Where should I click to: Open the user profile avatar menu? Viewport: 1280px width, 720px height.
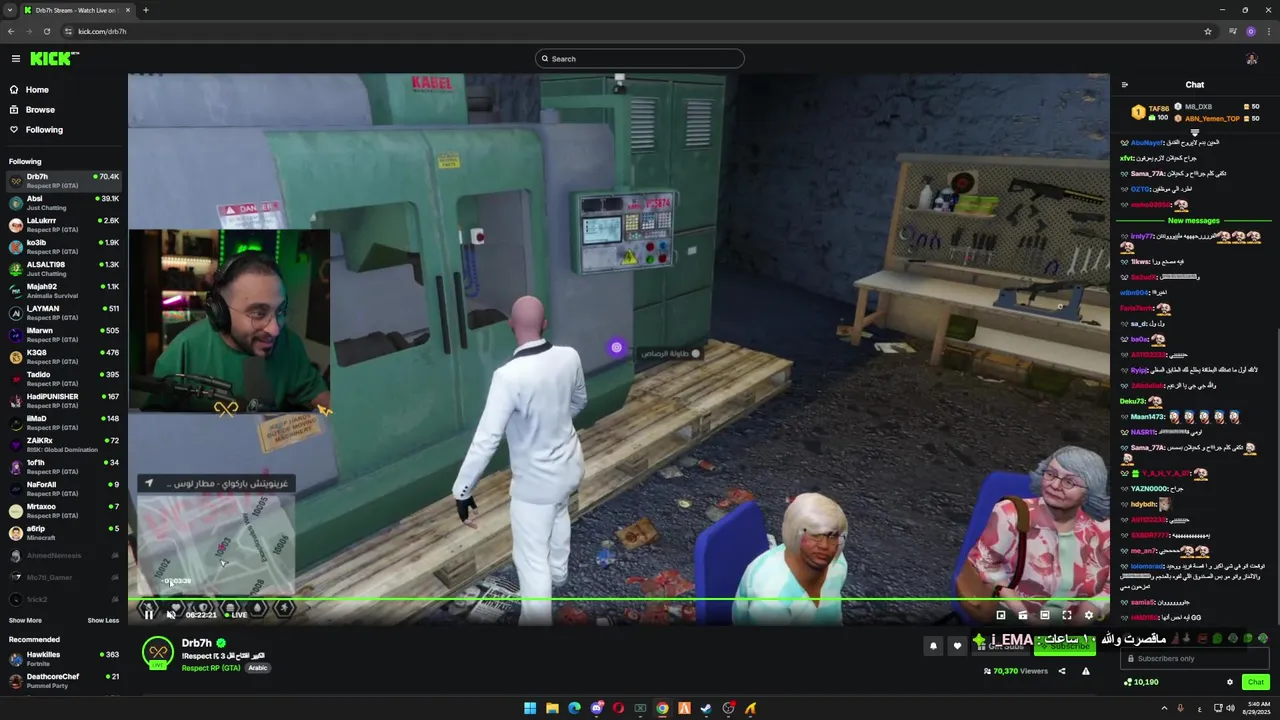pyautogui.click(x=1251, y=59)
